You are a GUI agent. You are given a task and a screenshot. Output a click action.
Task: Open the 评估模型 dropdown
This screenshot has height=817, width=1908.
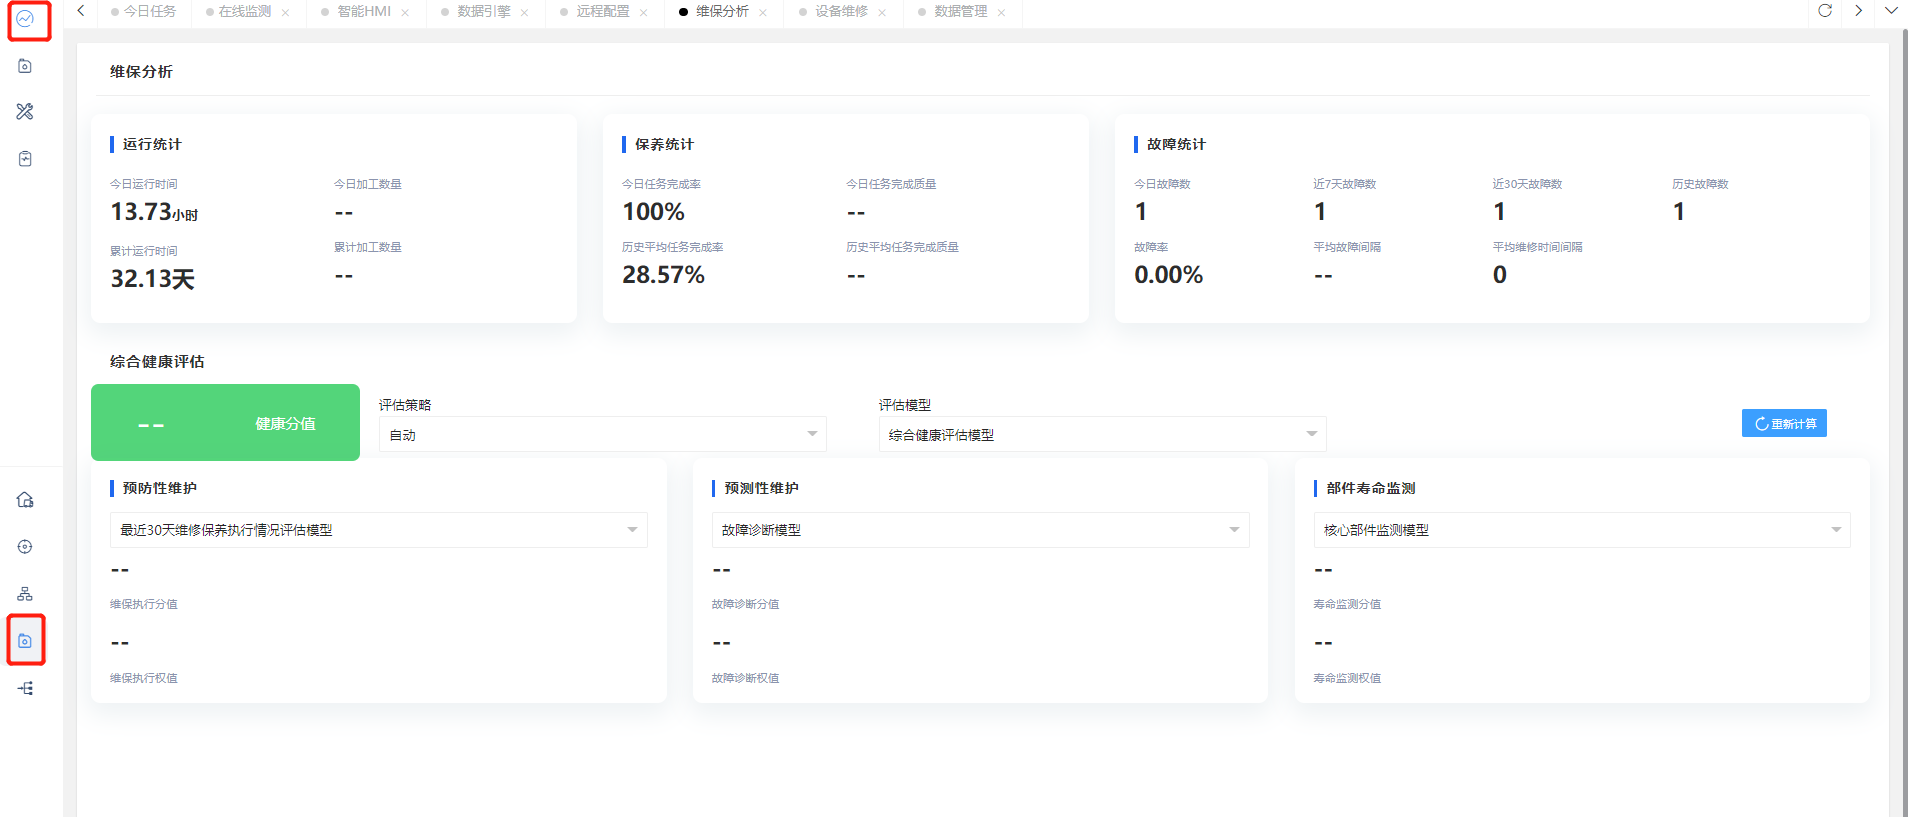pos(1102,434)
